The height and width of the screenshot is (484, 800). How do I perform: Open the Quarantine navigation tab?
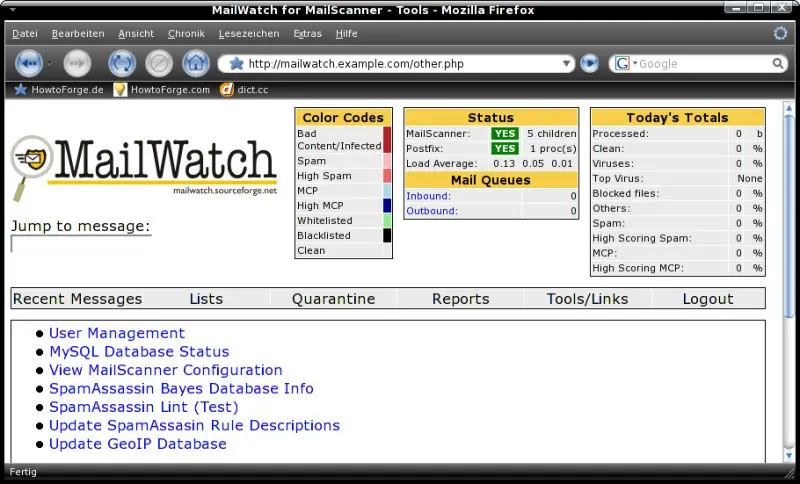tap(334, 299)
